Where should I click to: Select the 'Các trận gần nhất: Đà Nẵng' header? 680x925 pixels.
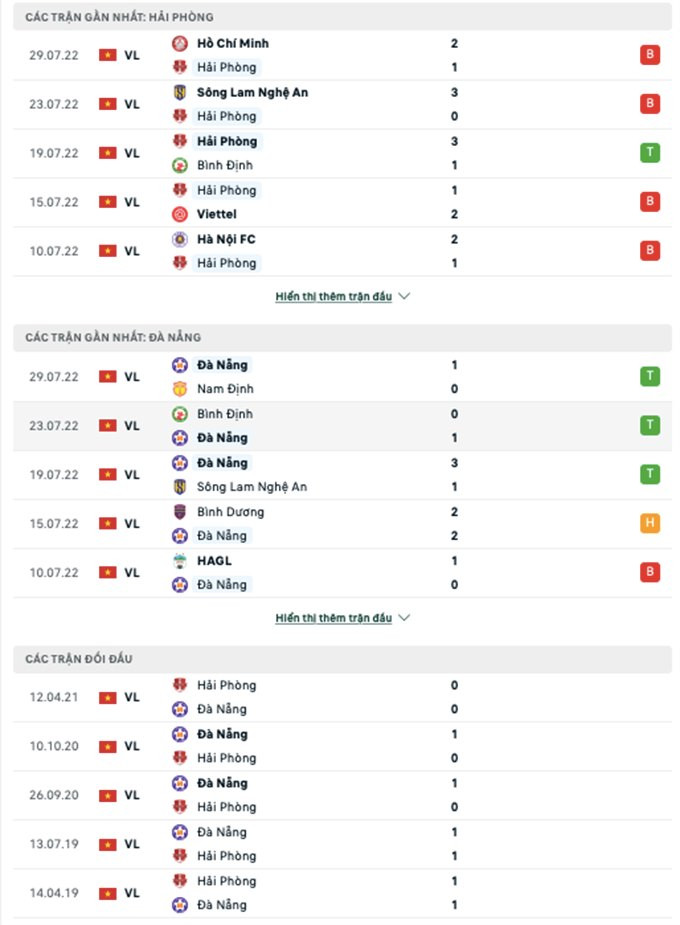[113, 338]
